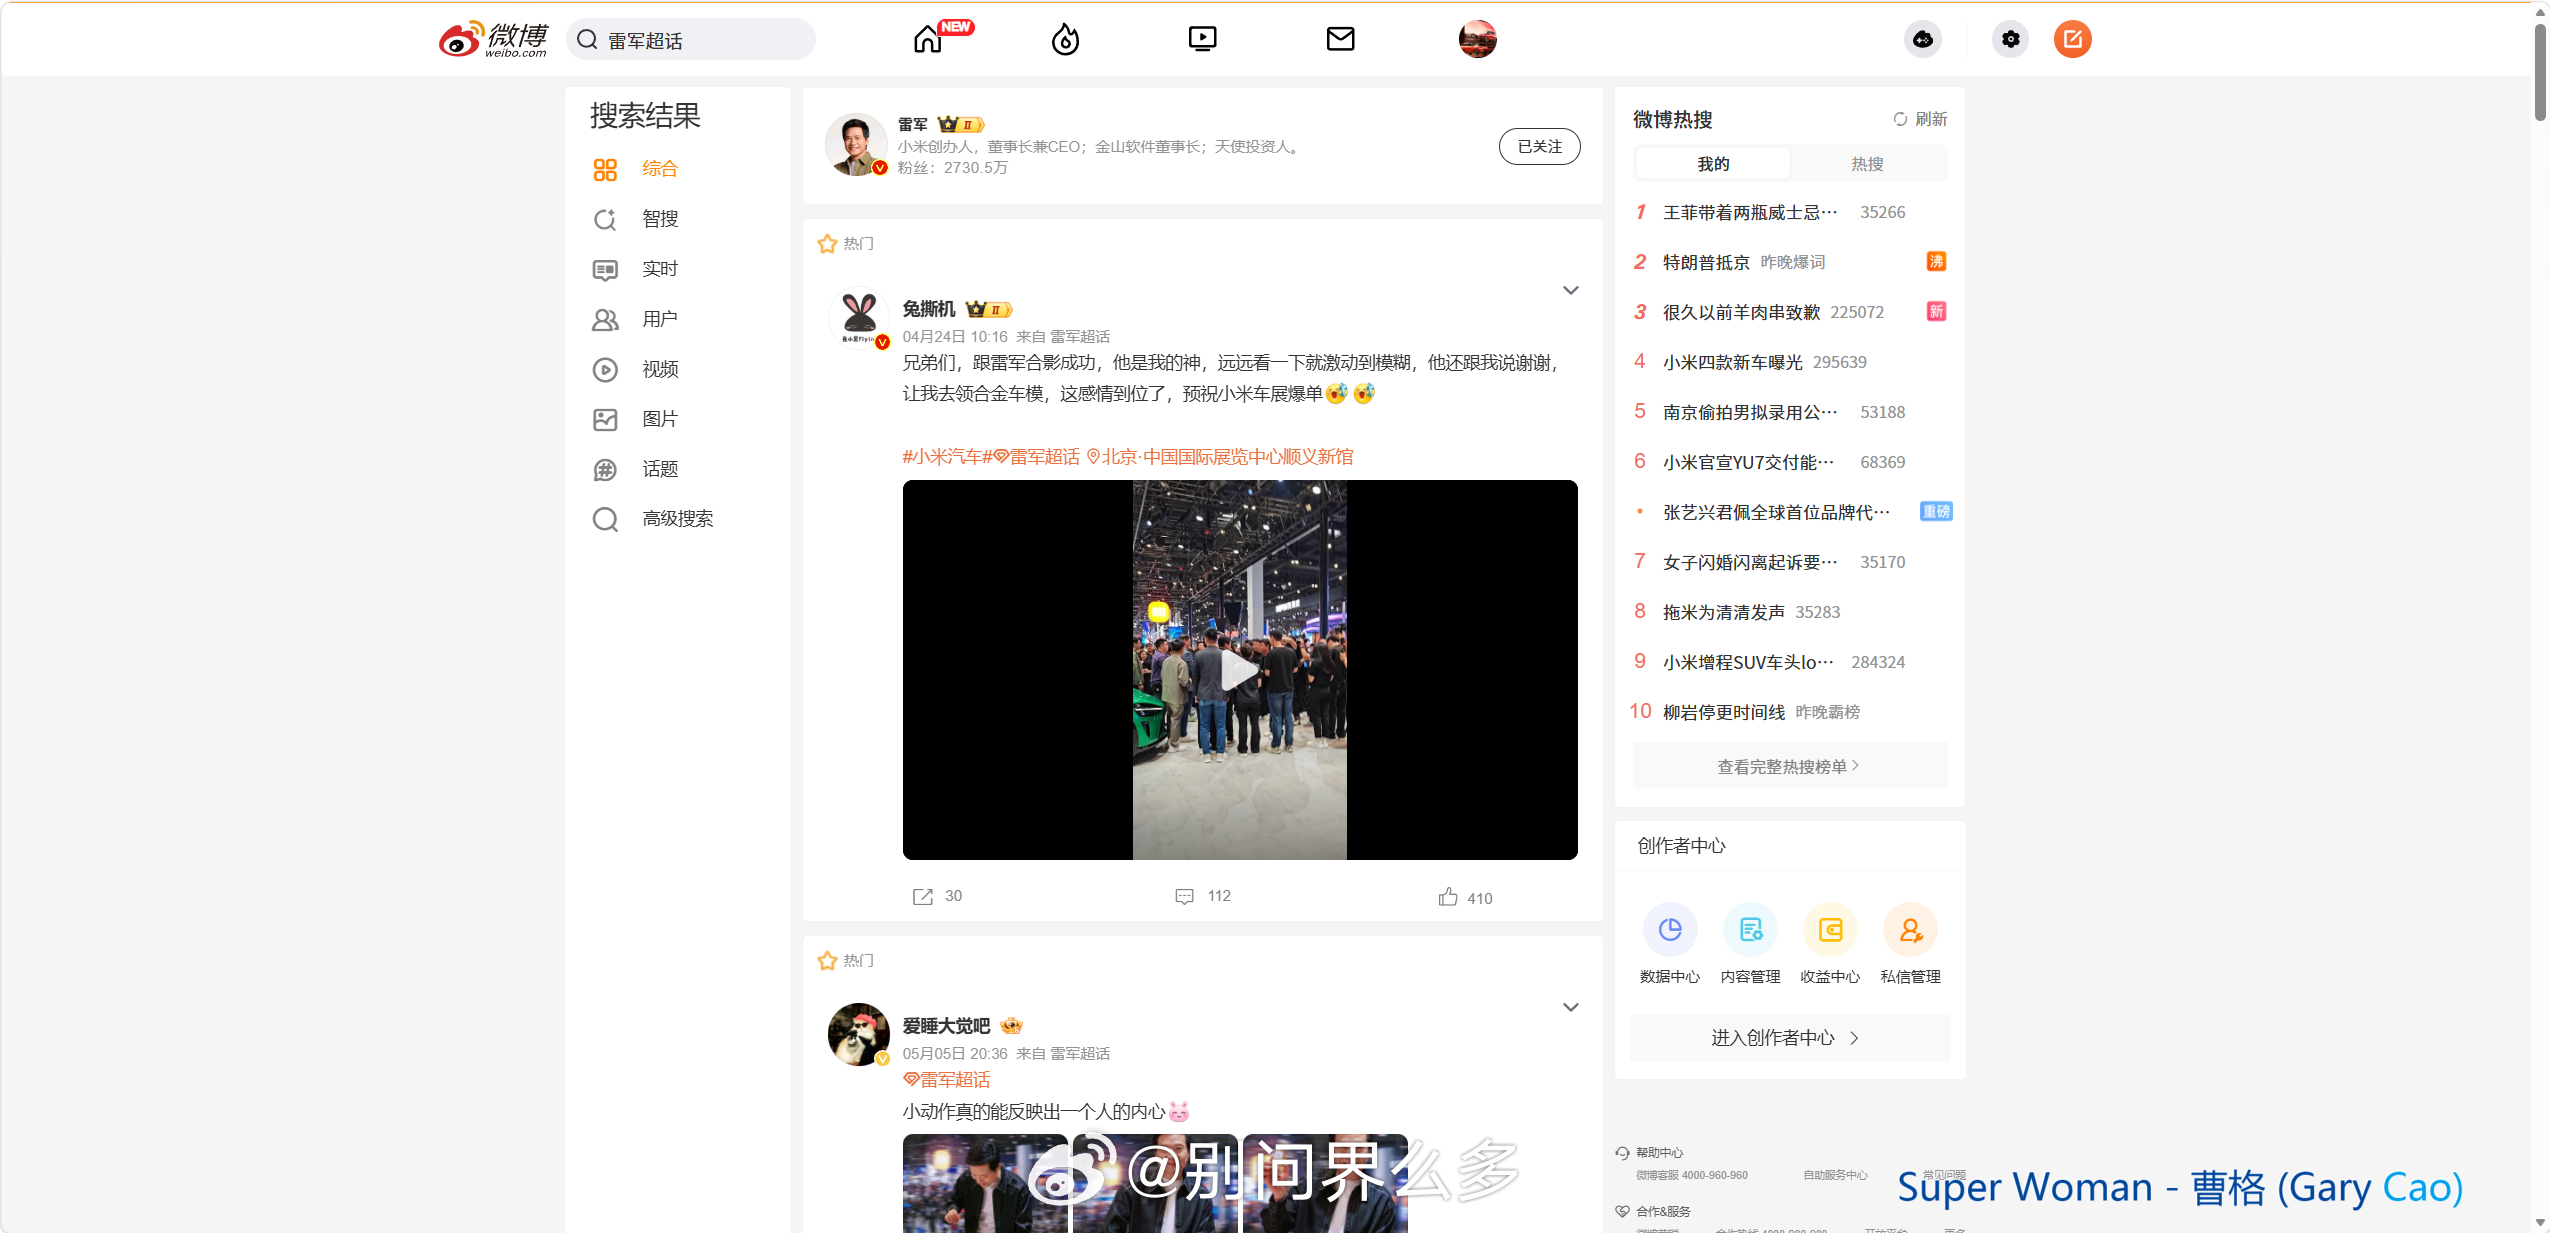Click the 进入创作者中心 button

click(1789, 1038)
